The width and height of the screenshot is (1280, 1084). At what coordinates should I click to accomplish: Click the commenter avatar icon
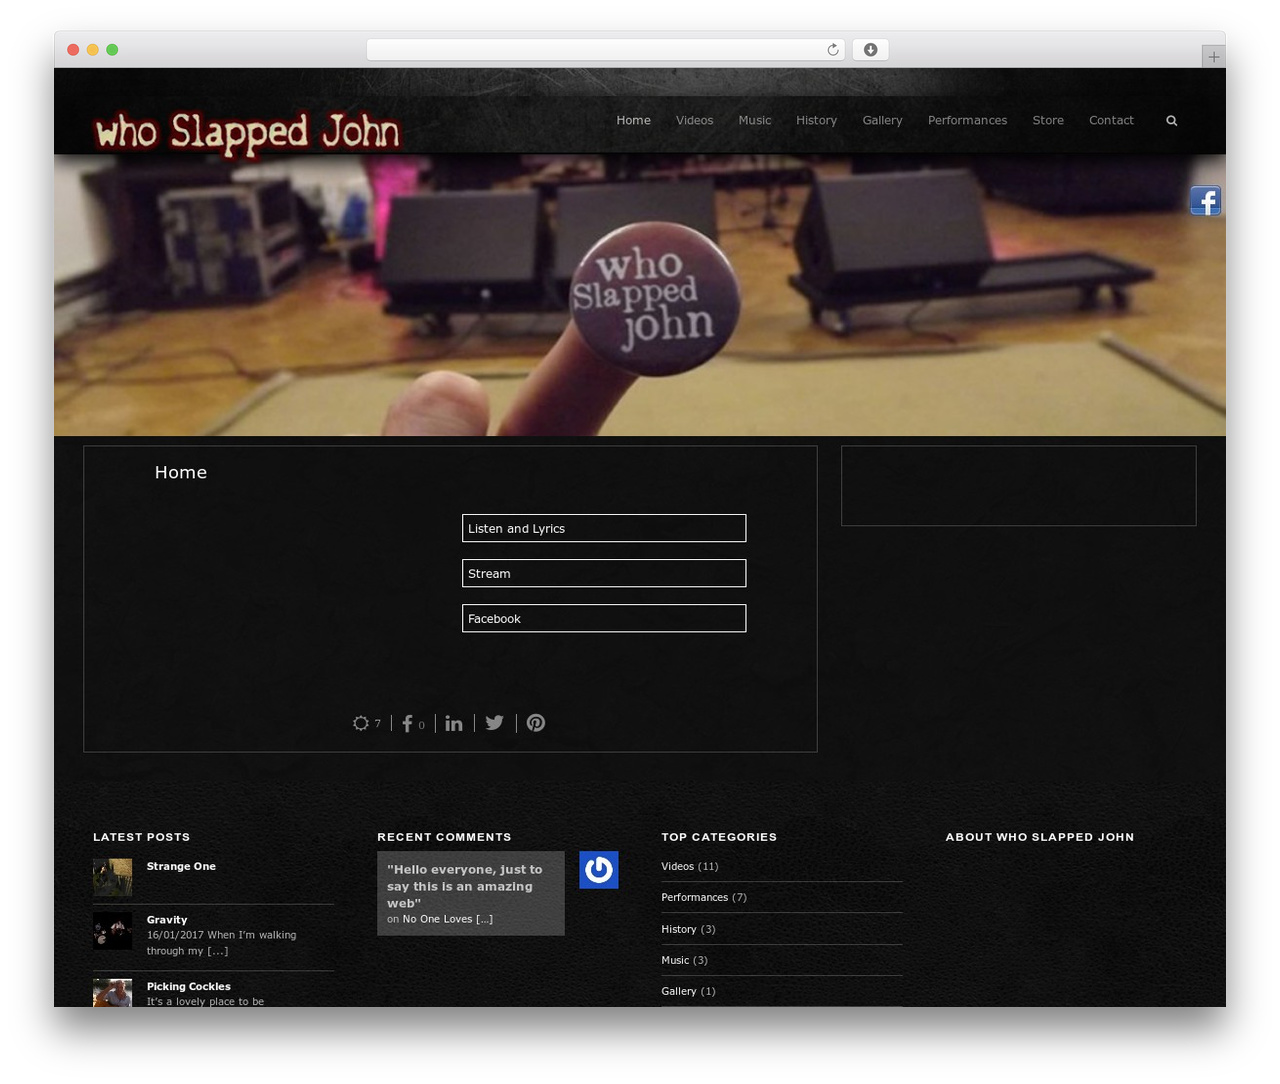(x=599, y=870)
